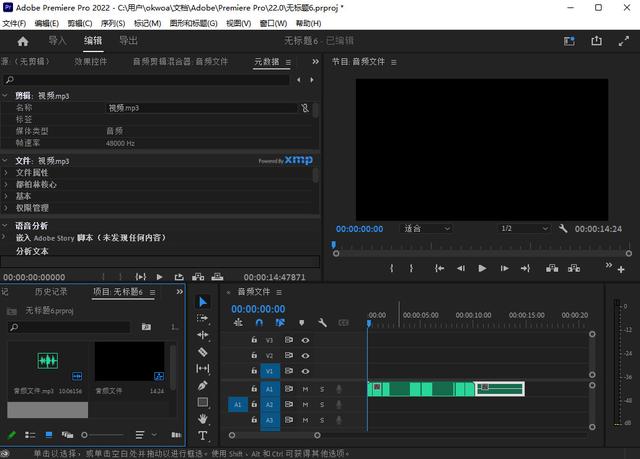Viewport: 640px width, 459px height.
Task: Step forward one frame in program monitor
Action: [504, 268]
